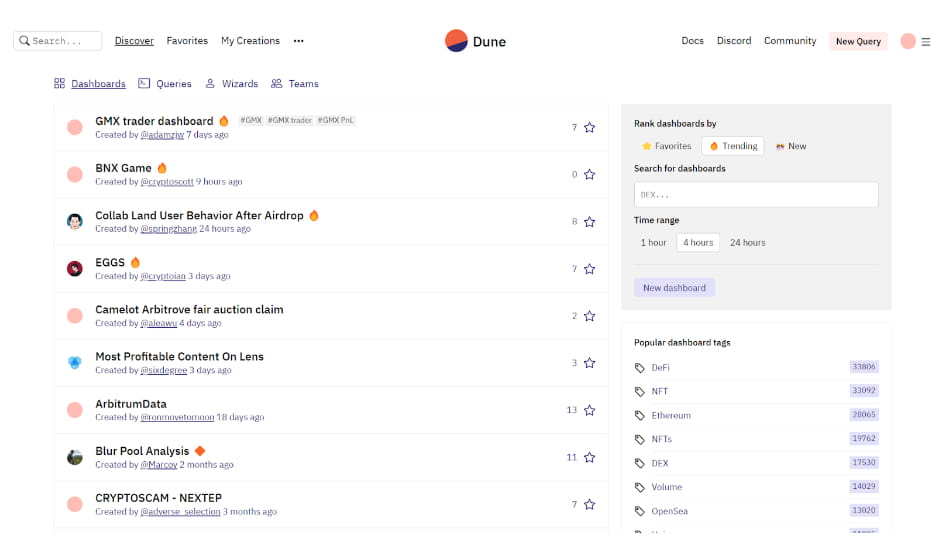The image size is (932, 557).
Task: Click the top search input field
Action: pos(58,40)
